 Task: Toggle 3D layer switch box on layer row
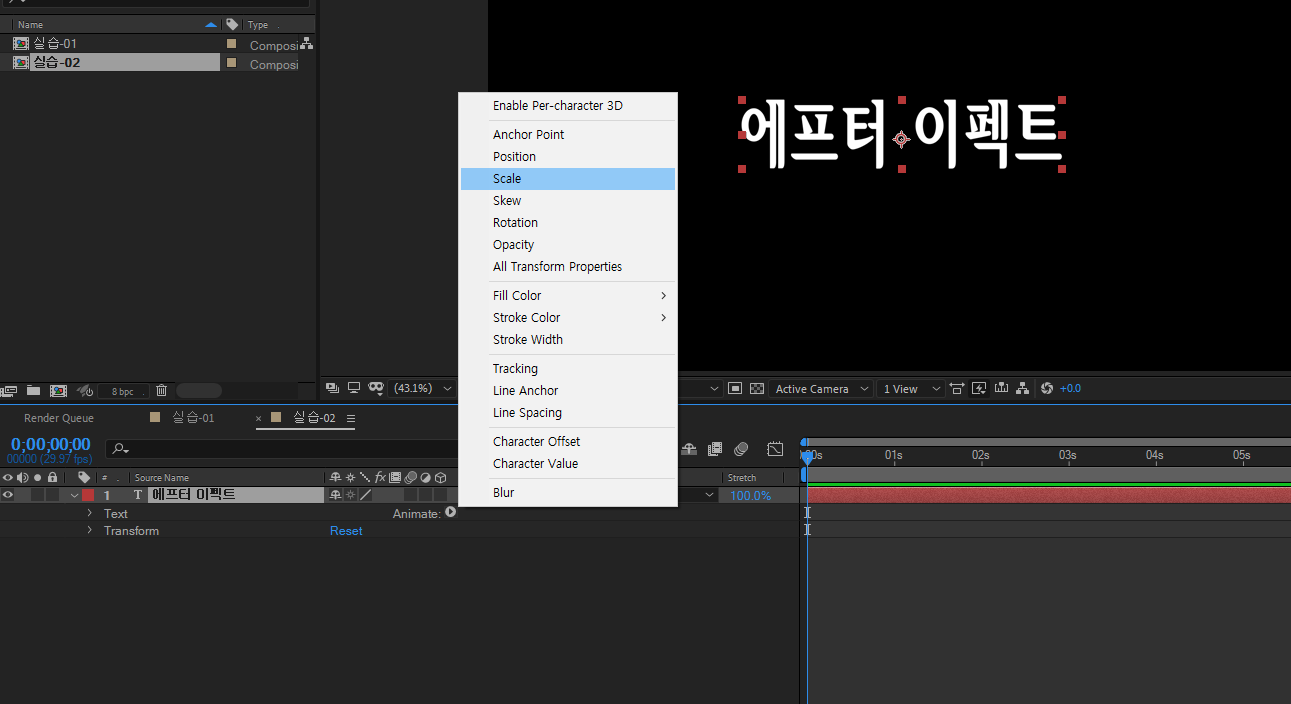click(x=440, y=495)
